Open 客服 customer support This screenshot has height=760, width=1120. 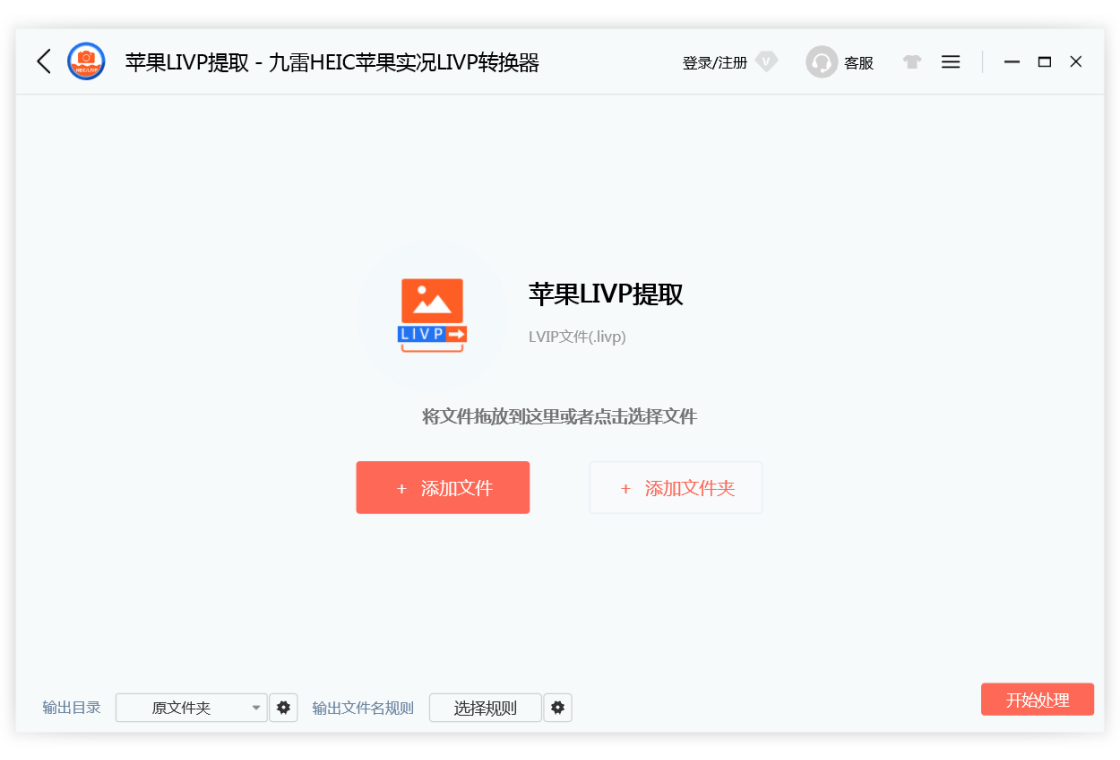pyautogui.click(x=859, y=63)
